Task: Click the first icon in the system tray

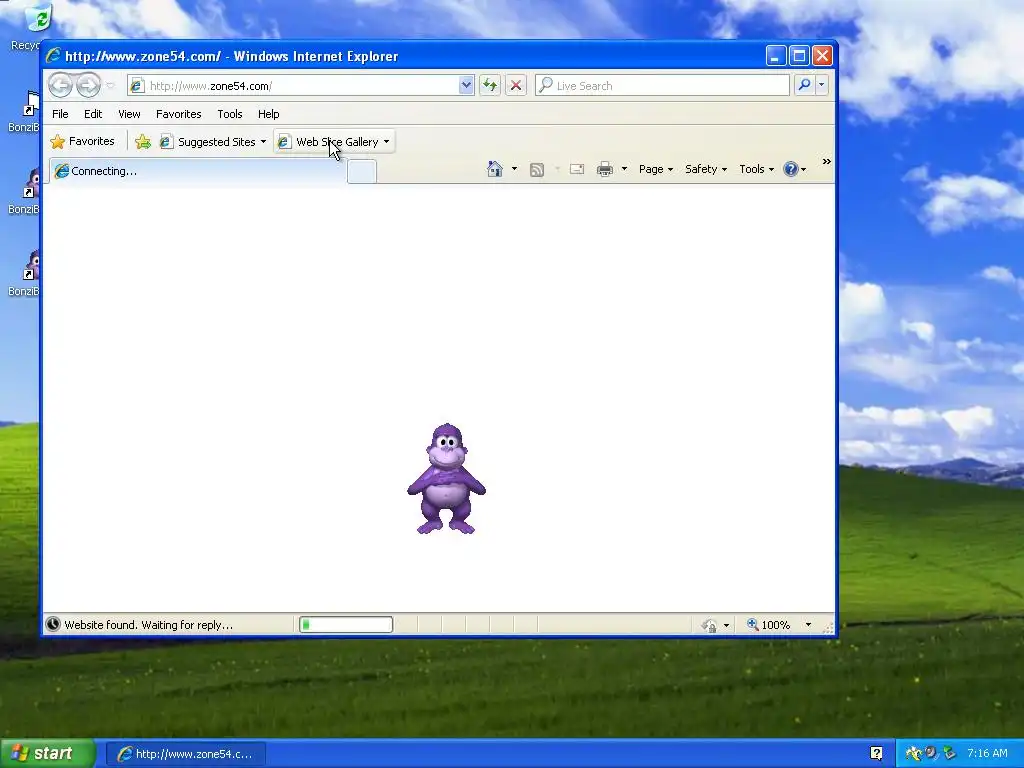Action: [x=913, y=754]
